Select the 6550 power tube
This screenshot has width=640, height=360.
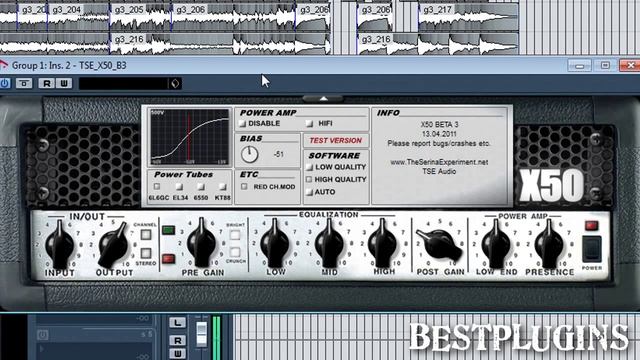click(x=201, y=187)
